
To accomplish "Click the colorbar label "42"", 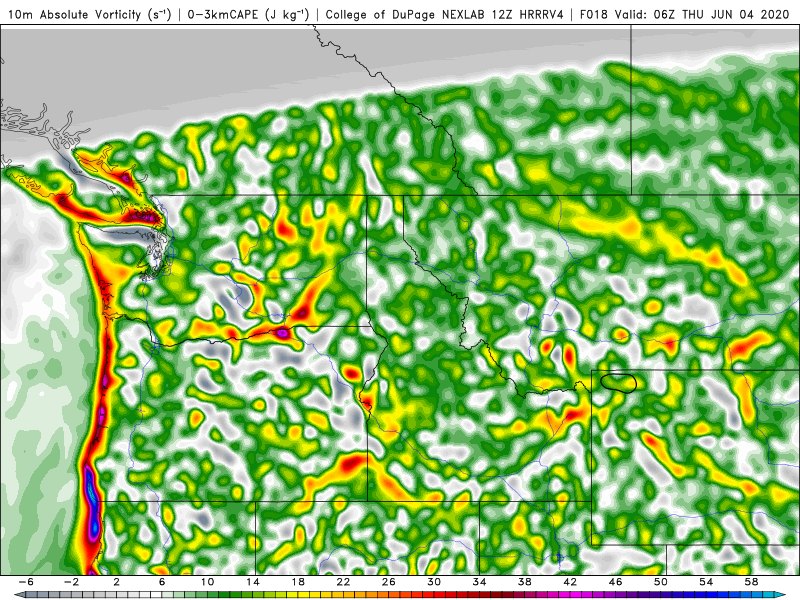I will pyautogui.click(x=570, y=582).
